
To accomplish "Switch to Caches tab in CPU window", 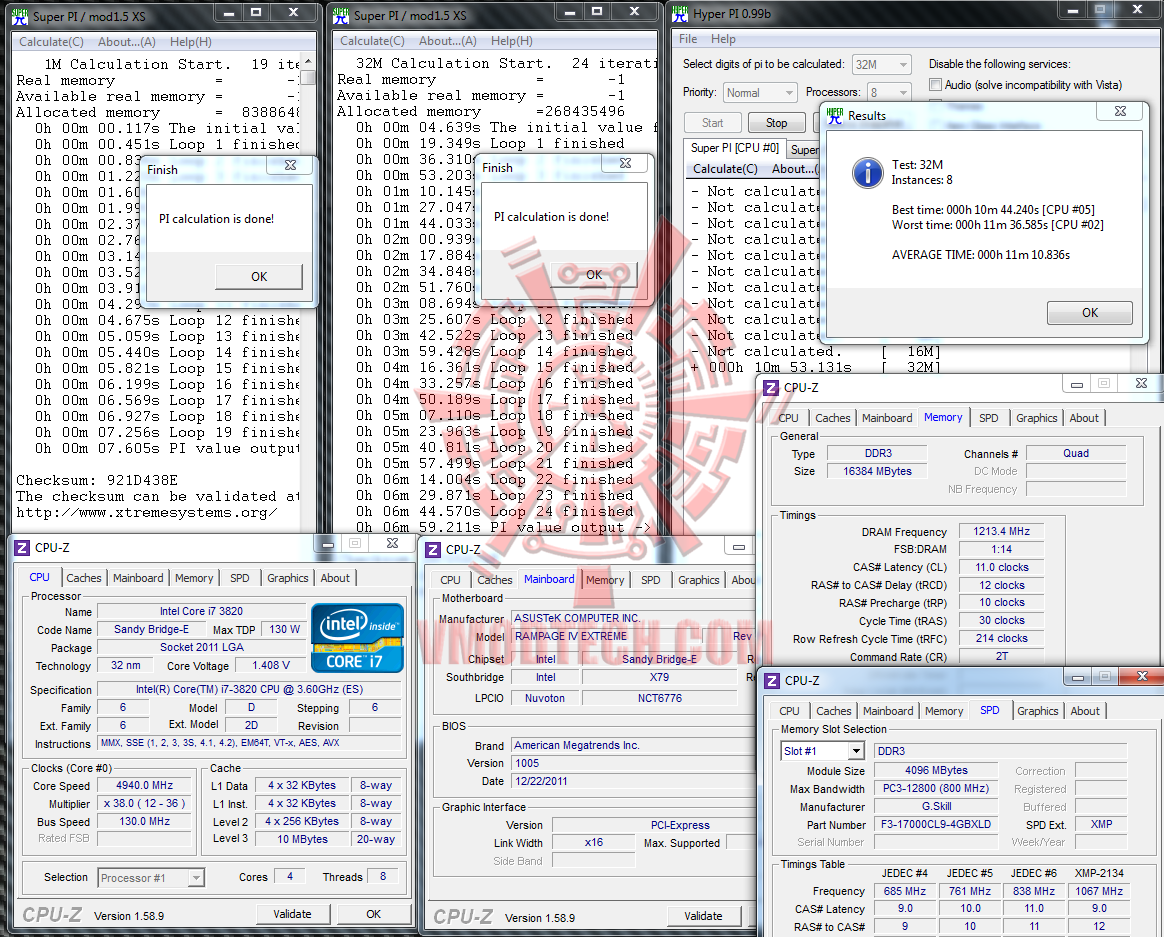I will coord(84,578).
